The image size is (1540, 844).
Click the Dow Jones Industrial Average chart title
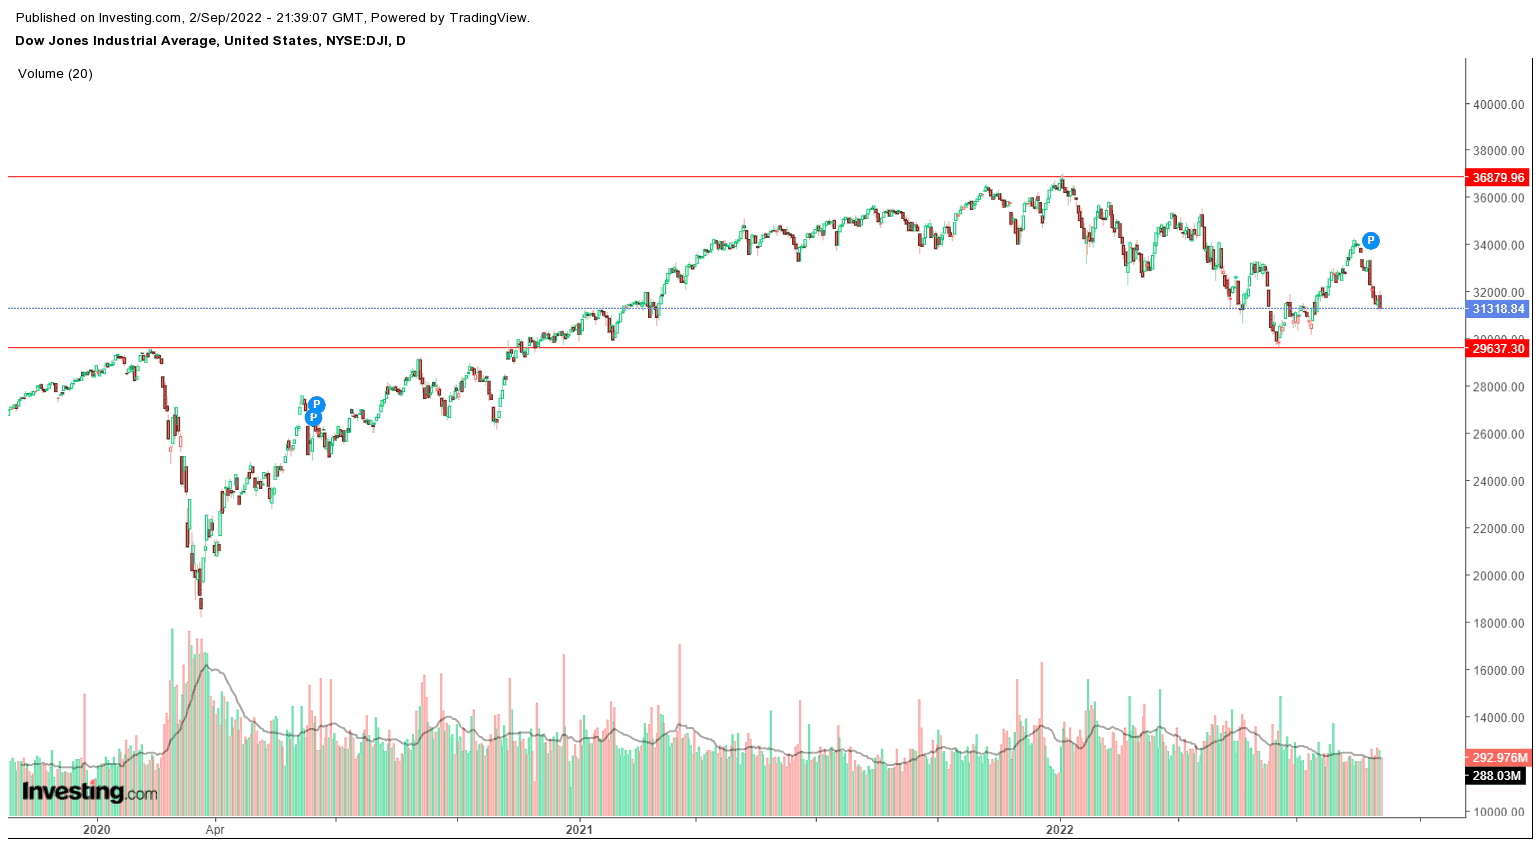(x=210, y=41)
